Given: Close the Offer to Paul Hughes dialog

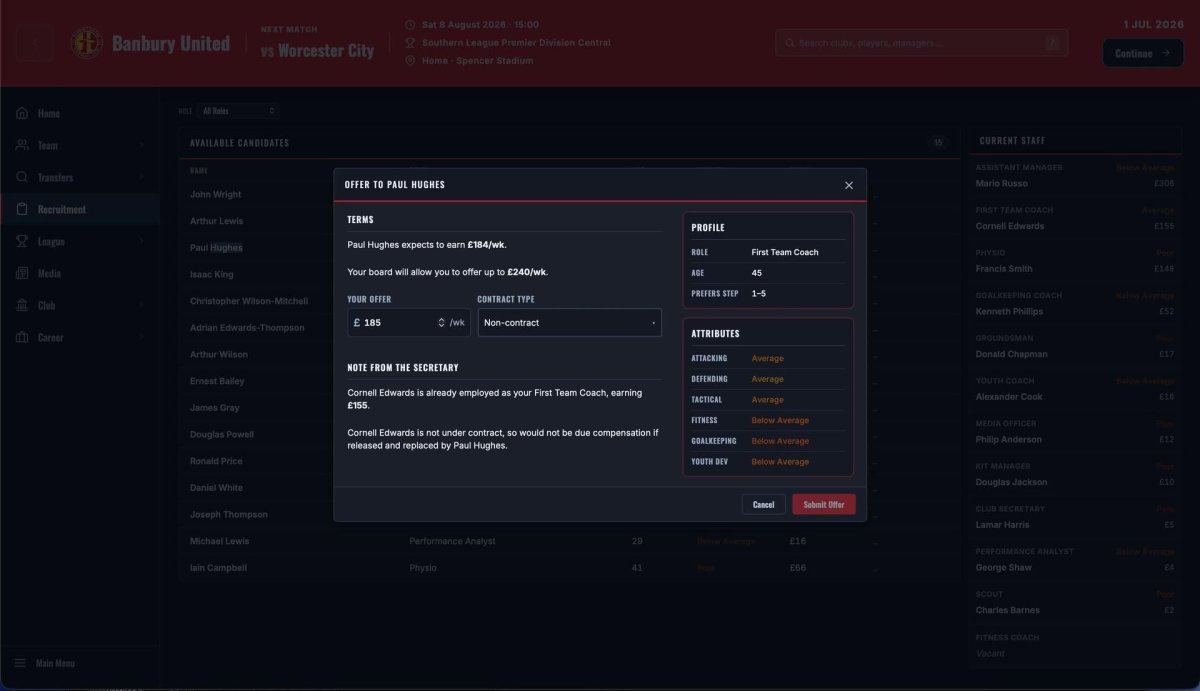Looking at the screenshot, I should tap(849, 185).
